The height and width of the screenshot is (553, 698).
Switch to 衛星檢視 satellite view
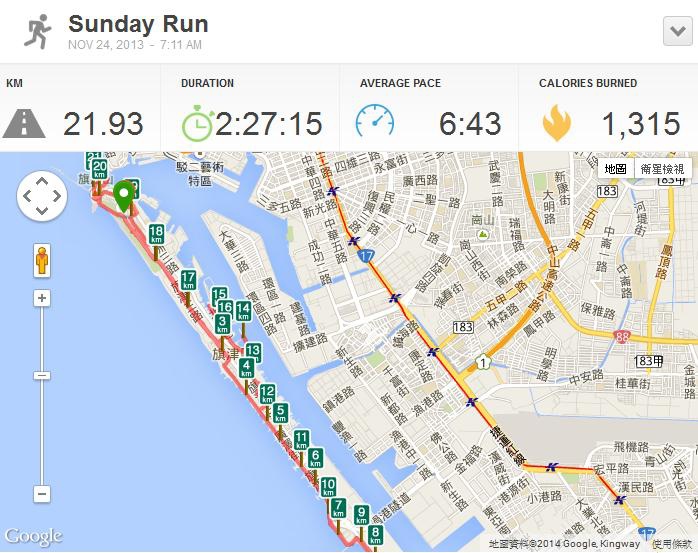pyautogui.click(x=662, y=169)
